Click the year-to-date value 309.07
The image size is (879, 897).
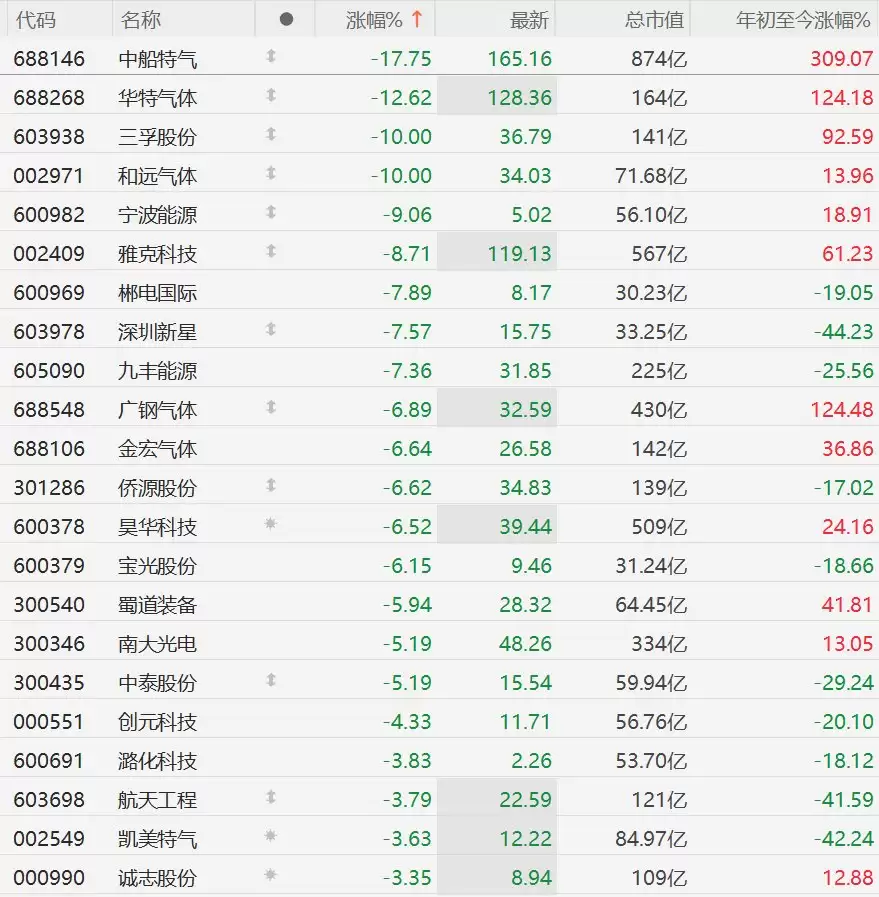[842, 59]
